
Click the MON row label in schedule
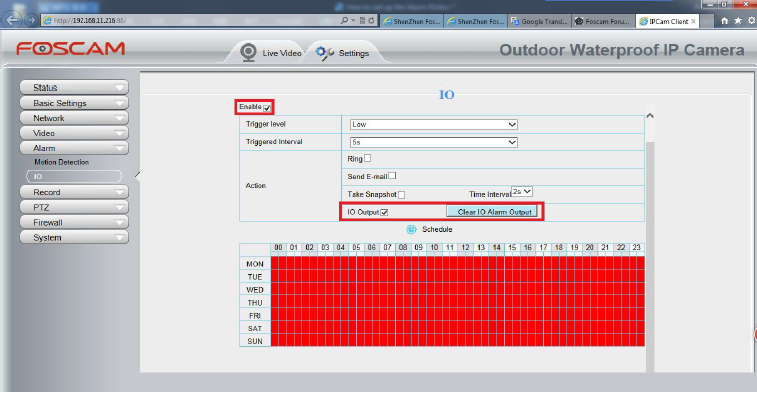(255, 264)
